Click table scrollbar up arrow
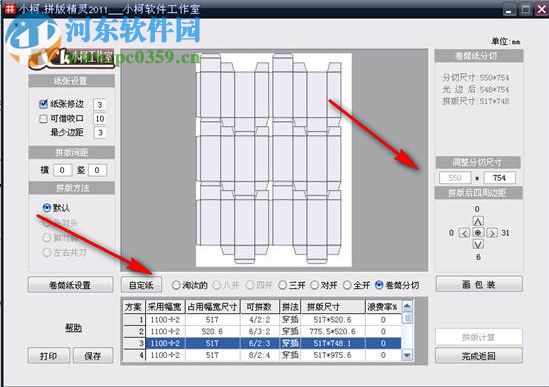The height and width of the screenshot is (387, 549). (407, 306)
